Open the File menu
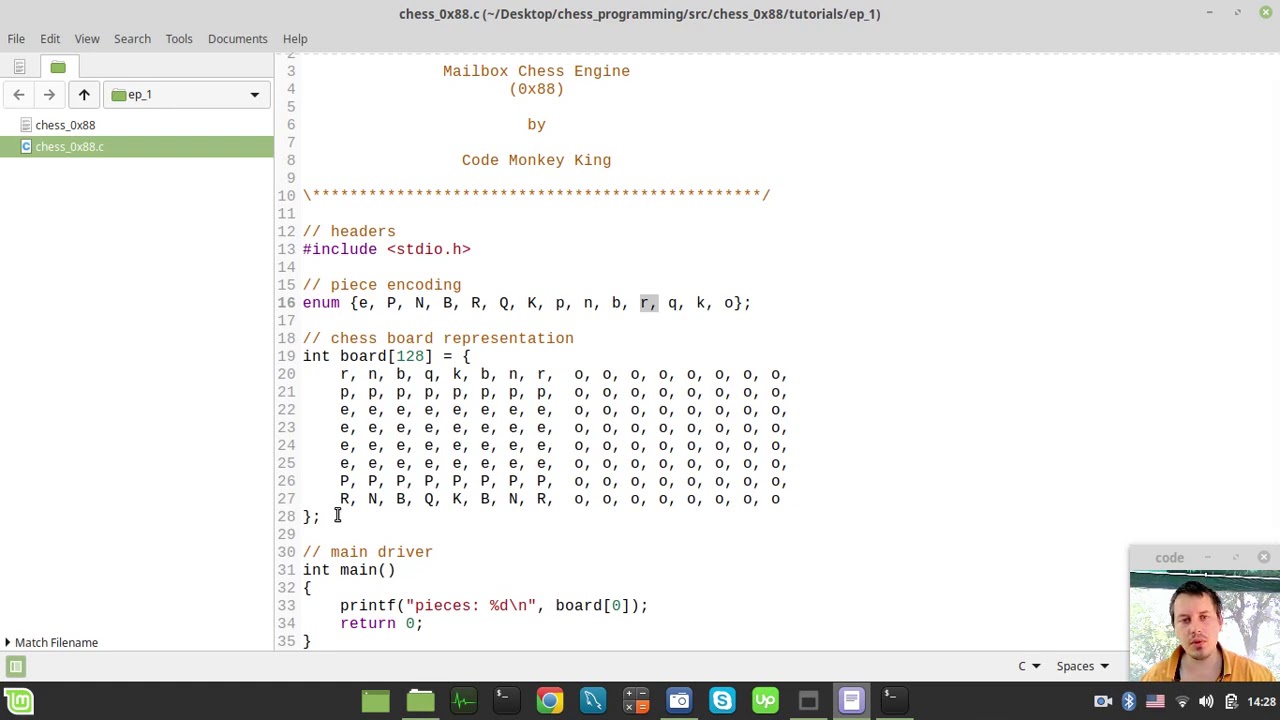The height and width of the screenshot is (720, 1280). [16, 38]
